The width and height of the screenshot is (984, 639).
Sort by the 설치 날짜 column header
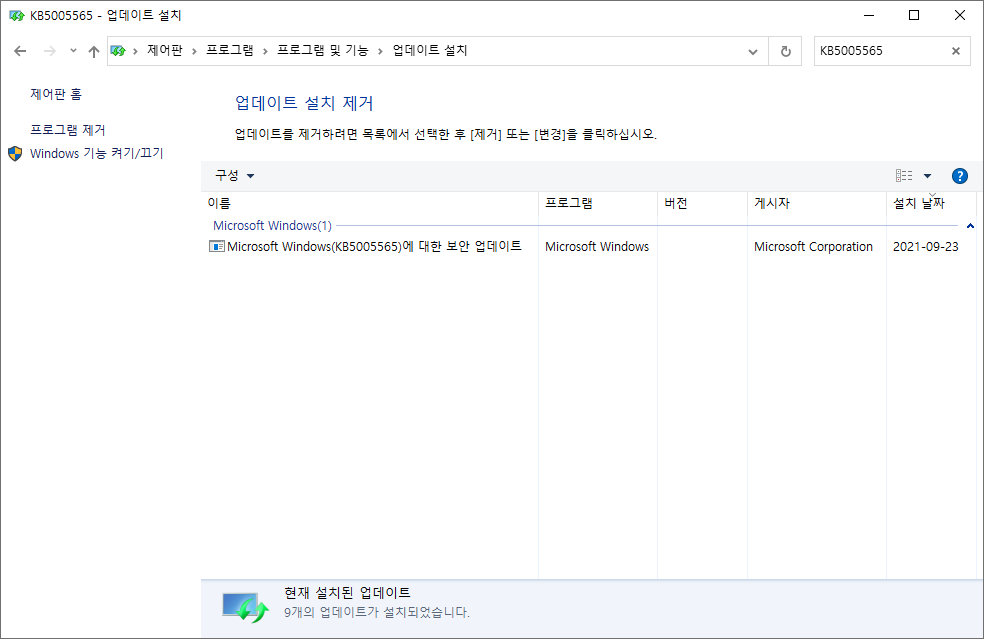[x=931, y=203]
